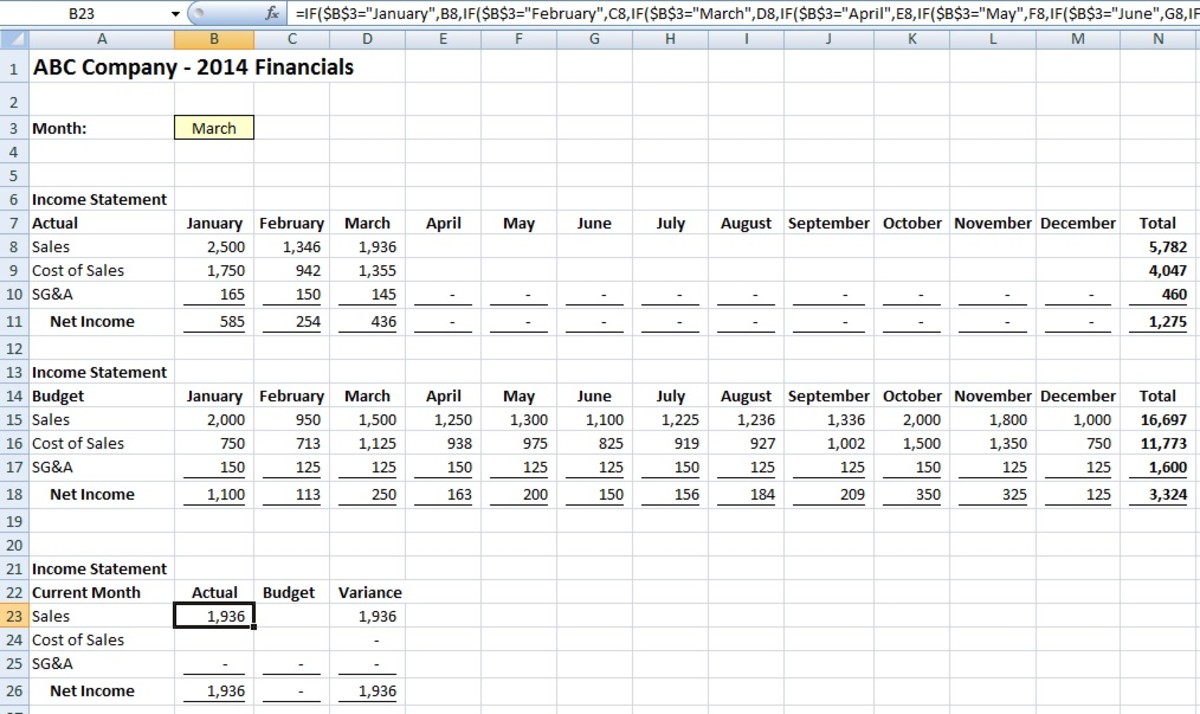
Task: Click Income Statement label in row 13
Action: coord(99,372)
